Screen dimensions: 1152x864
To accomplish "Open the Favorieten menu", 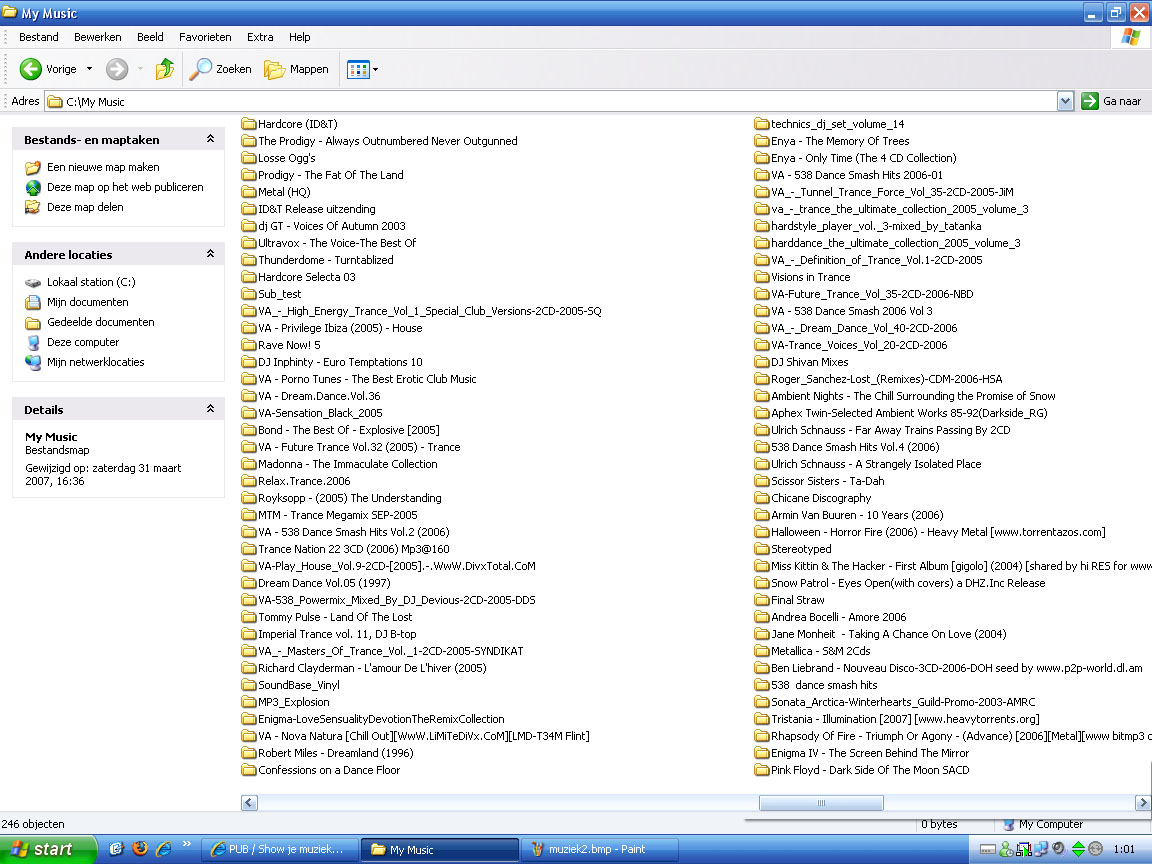I will point(205,37).
